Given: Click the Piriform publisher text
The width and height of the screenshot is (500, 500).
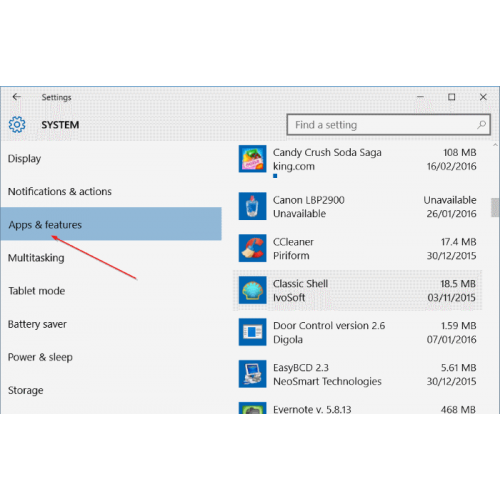Looking at the screenshot, I should tap(291, 256).
